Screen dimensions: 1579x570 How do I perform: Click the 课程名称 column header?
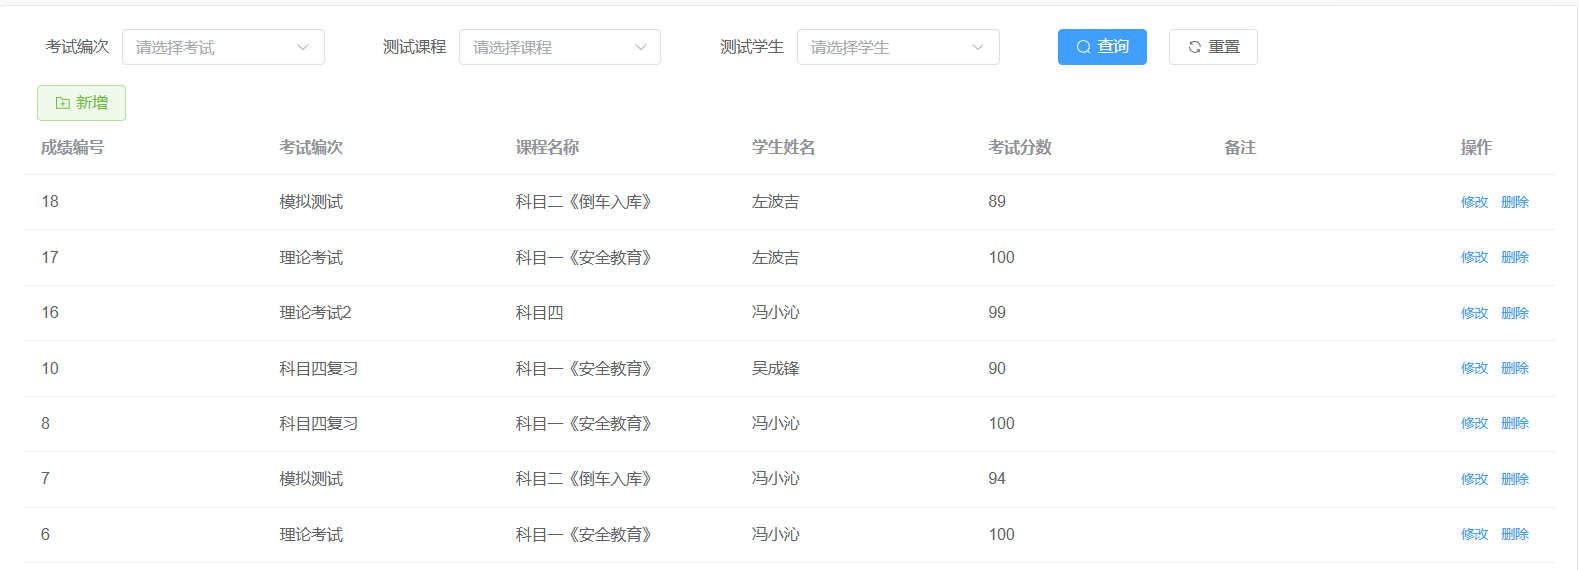547,147
